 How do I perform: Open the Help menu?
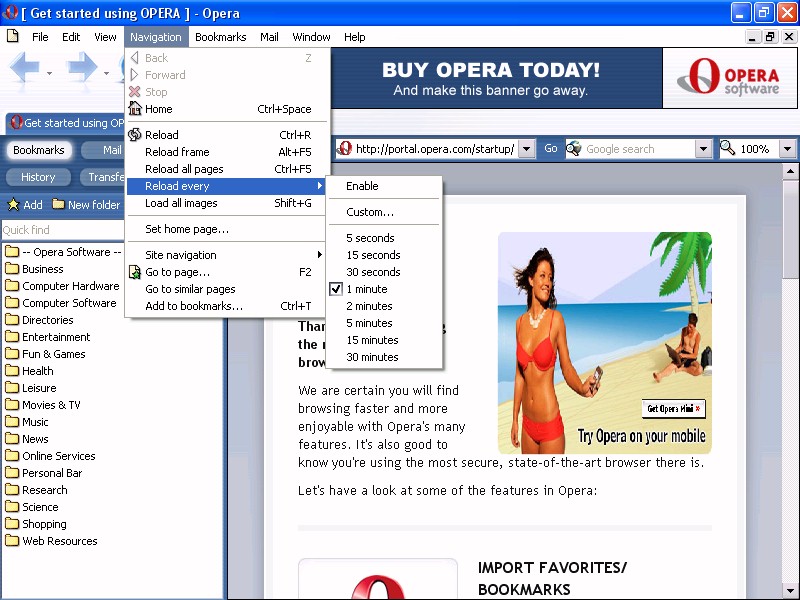[354, 37]
